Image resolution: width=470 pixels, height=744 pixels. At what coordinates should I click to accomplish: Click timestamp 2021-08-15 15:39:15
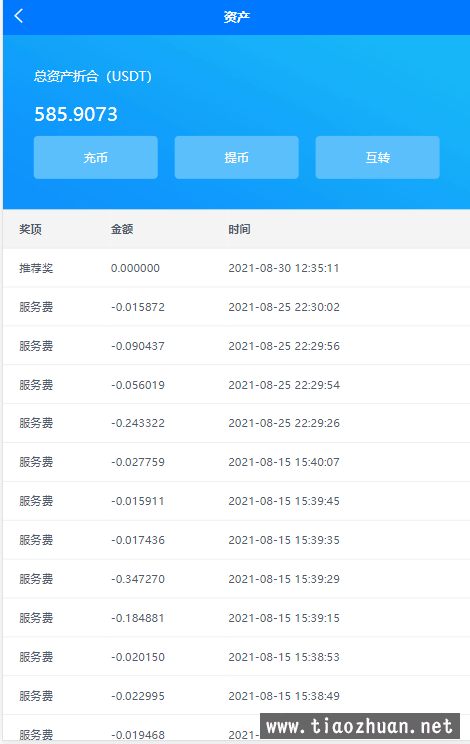[284, 618]
